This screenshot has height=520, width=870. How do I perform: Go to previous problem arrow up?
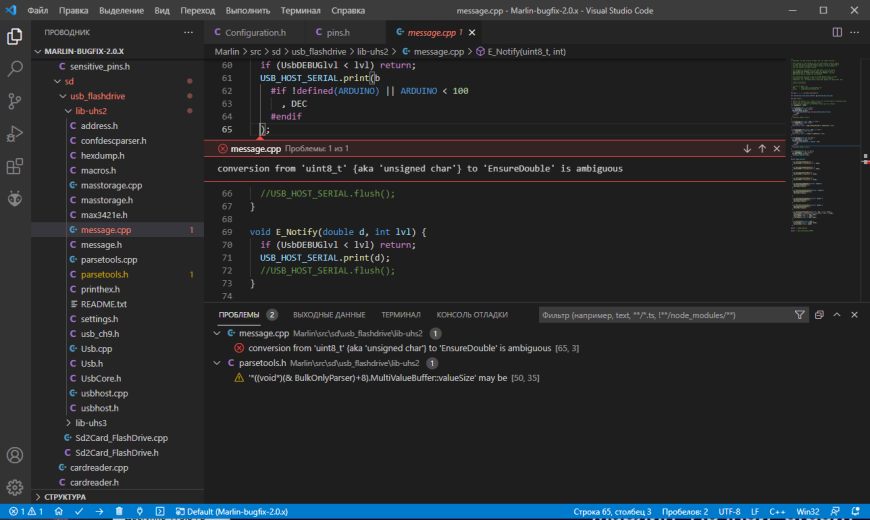point(762,149)
